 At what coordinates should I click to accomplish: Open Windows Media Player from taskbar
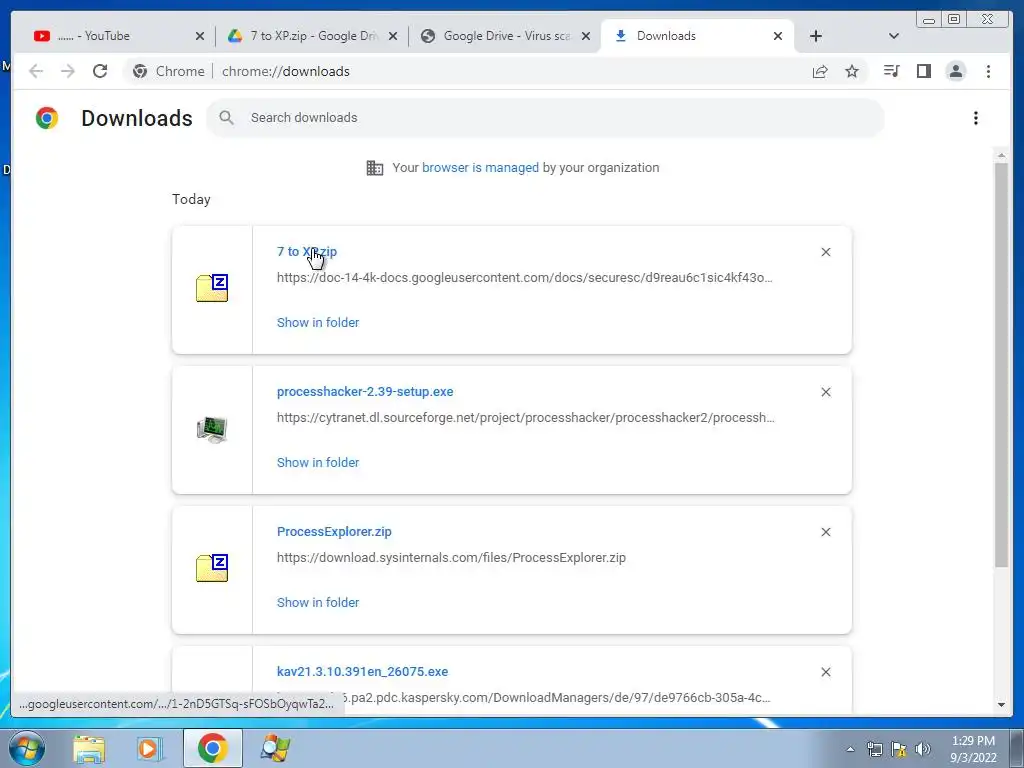(x=150, y=749)
